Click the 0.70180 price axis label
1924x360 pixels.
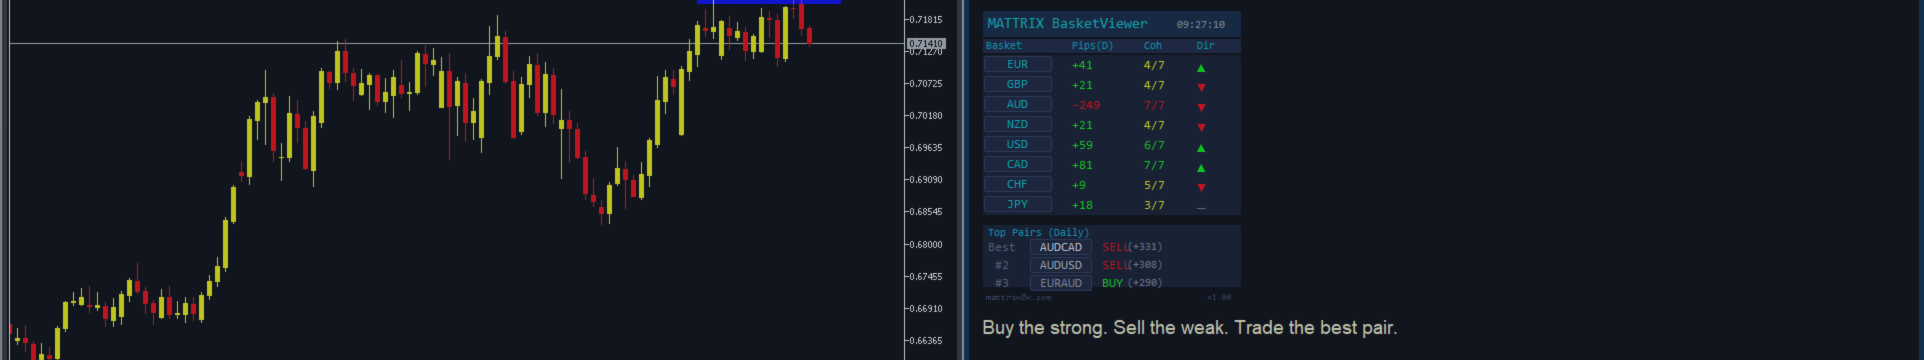pos(925,116)
